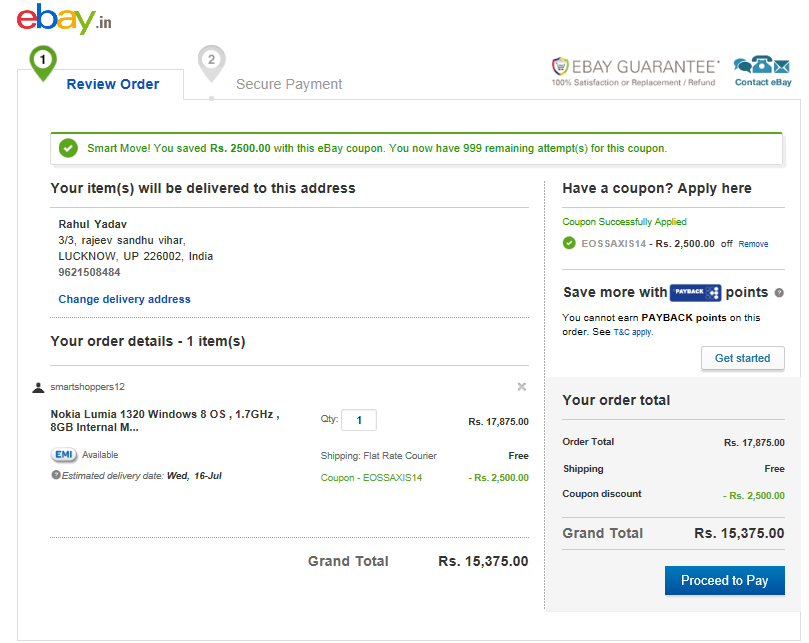The width and height of the screenshot is (809, 643).
Task: Click Change delivery address link
Action: (124, 299)
